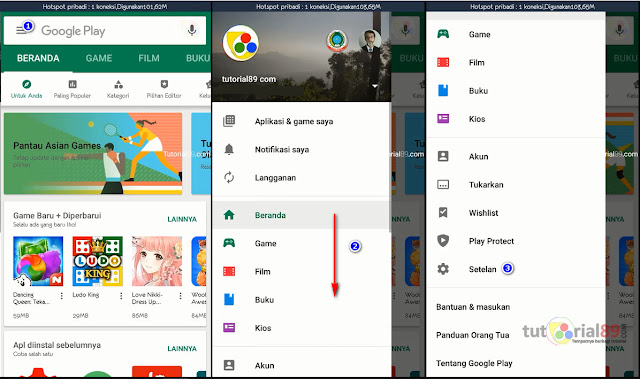Switch to the BERANDA tab

tap(38, 58)
